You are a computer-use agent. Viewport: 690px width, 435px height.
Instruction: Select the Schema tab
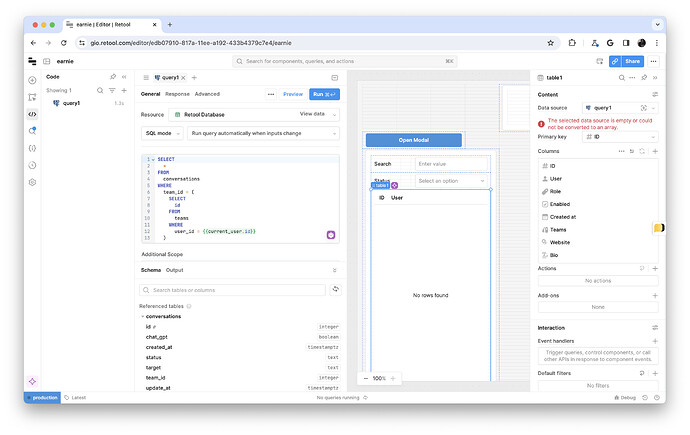(150, 270)
